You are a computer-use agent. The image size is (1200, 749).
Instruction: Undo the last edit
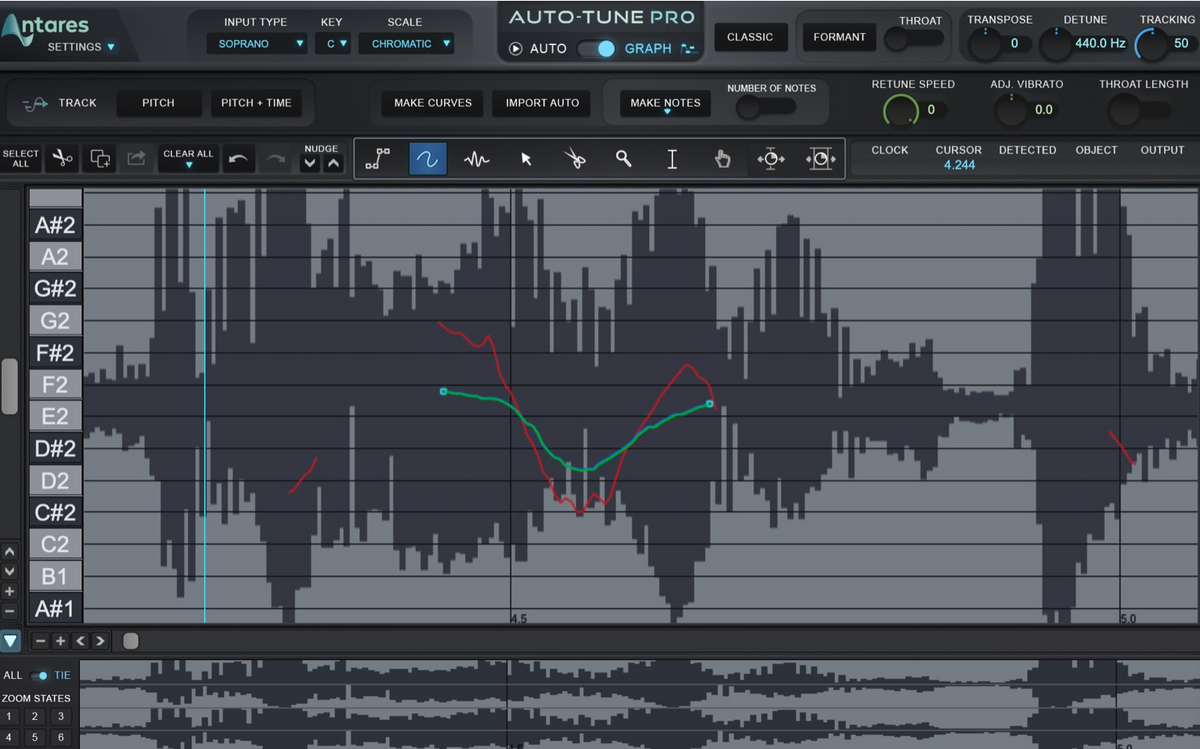click(x=238, y=158)
